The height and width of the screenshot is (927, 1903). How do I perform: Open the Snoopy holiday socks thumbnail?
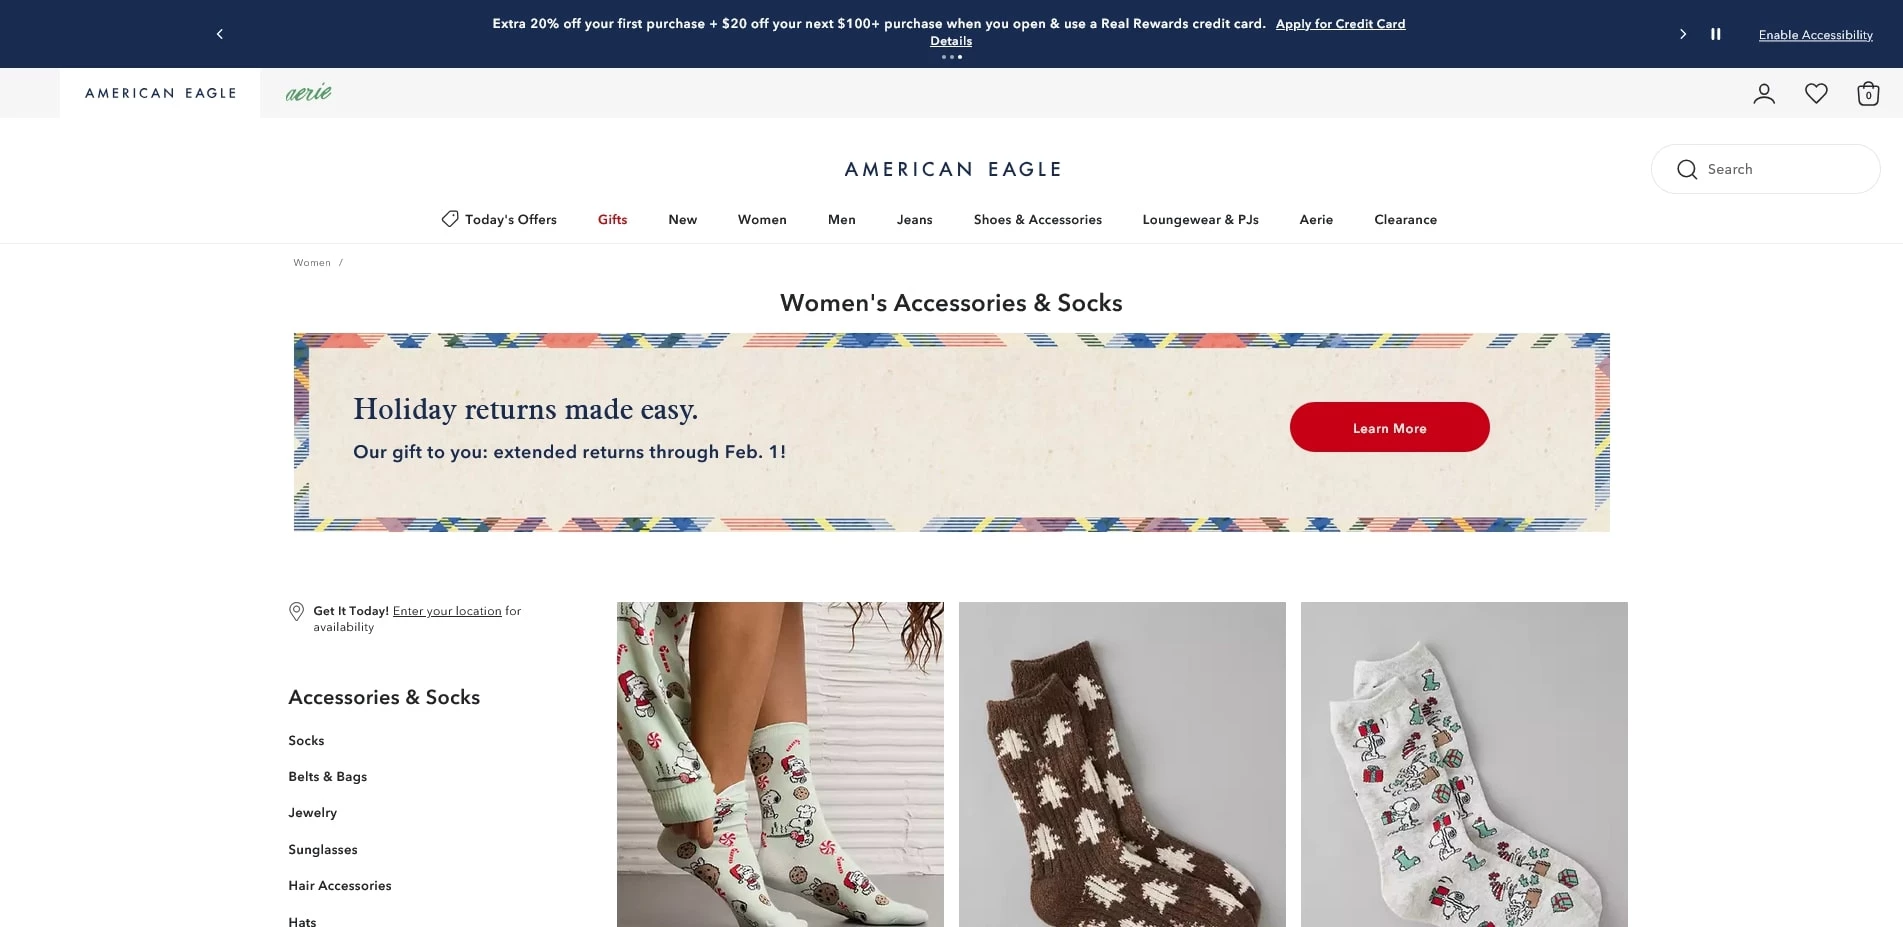pos(1463,764)
